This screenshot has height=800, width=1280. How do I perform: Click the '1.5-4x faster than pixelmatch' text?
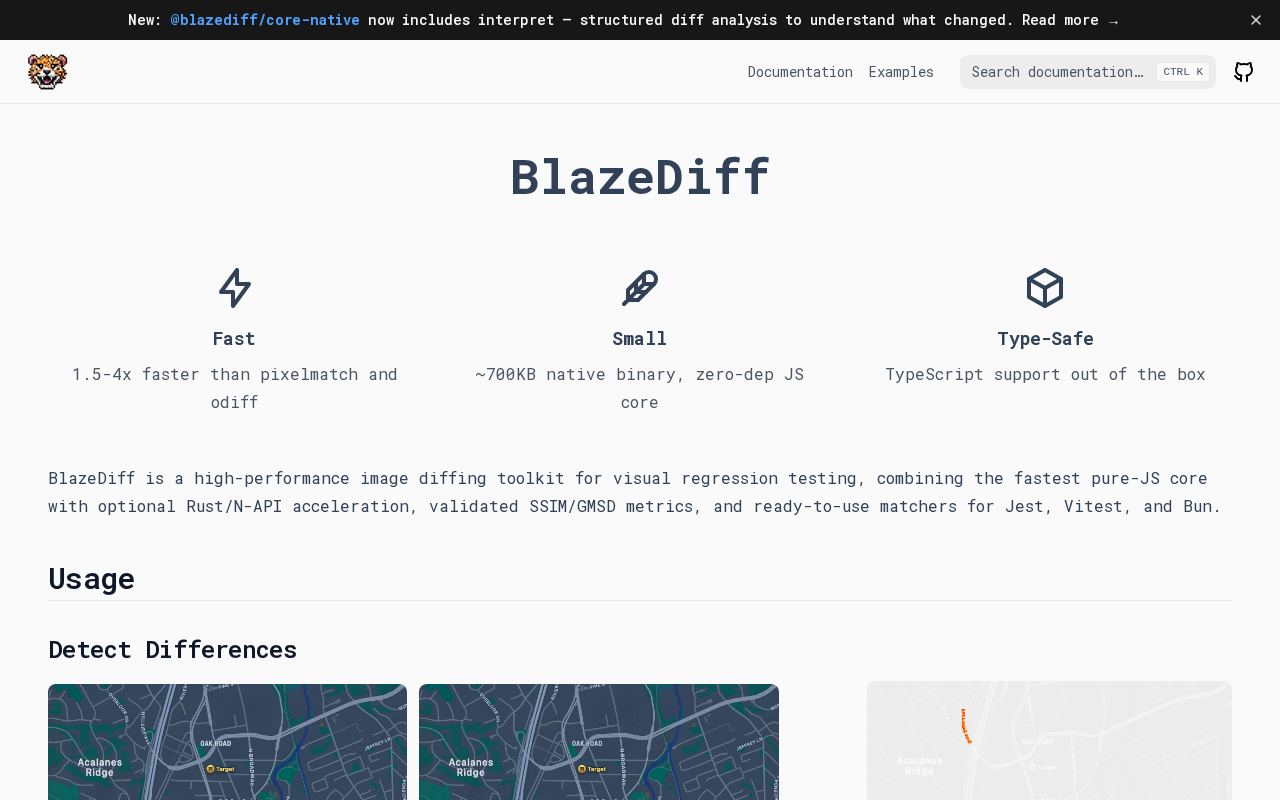click(x=235, y=388)
